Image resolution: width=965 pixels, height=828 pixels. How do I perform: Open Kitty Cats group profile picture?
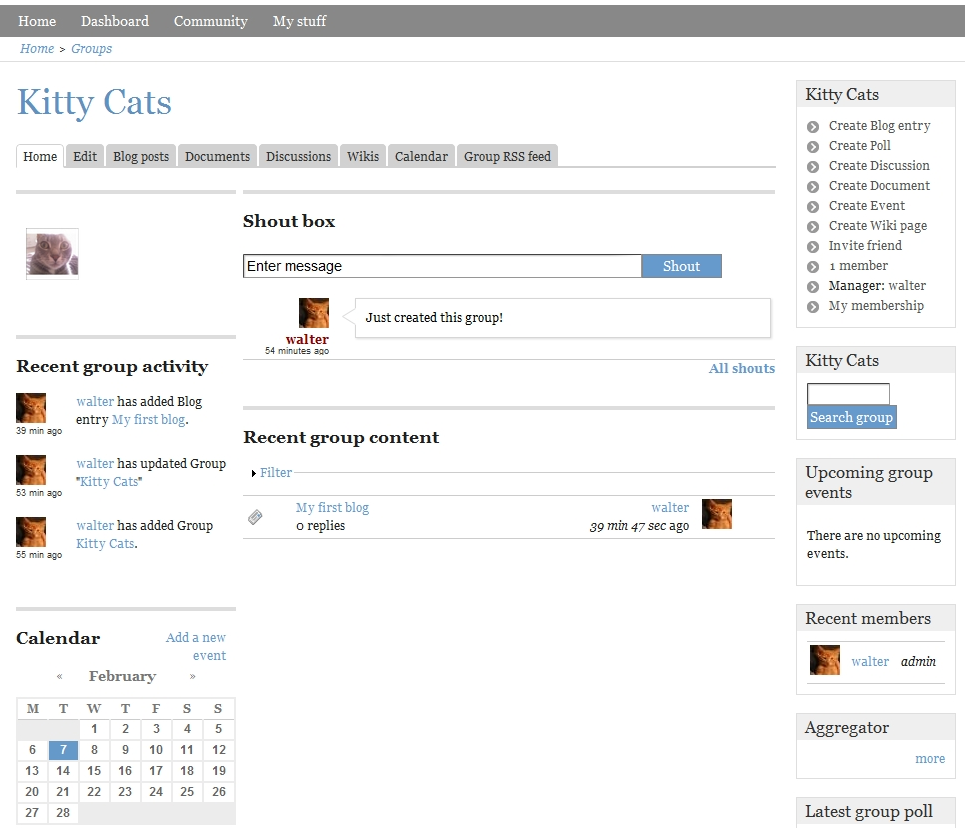point(52,254)
